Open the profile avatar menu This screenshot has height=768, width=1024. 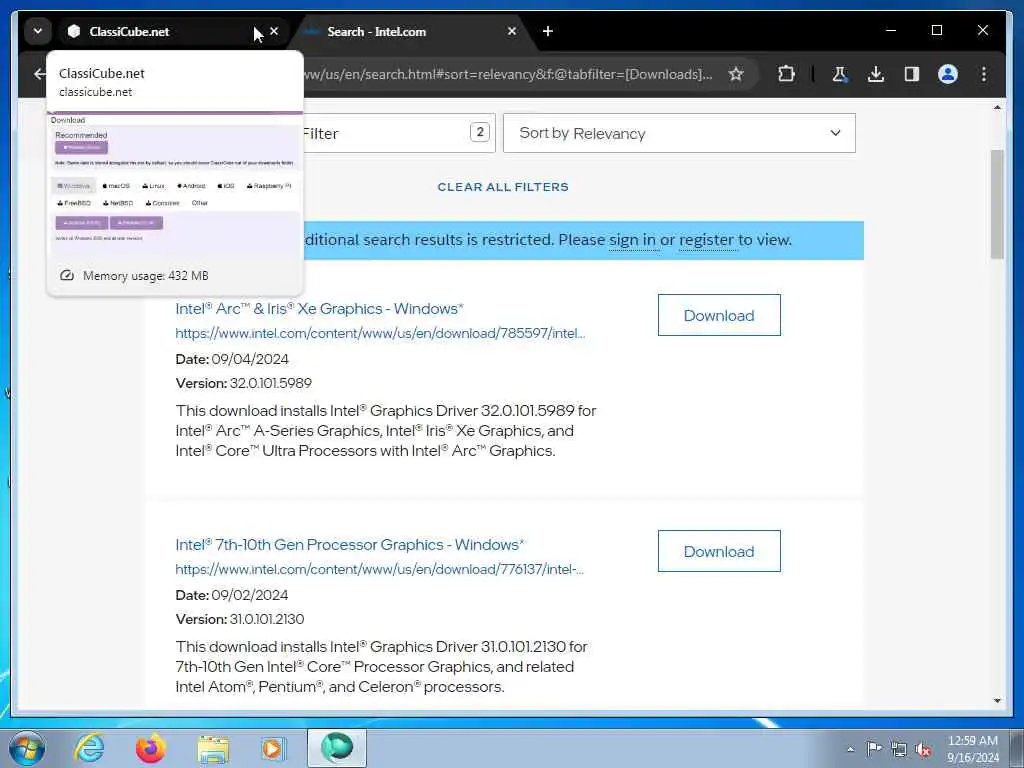tap(948, 74)
